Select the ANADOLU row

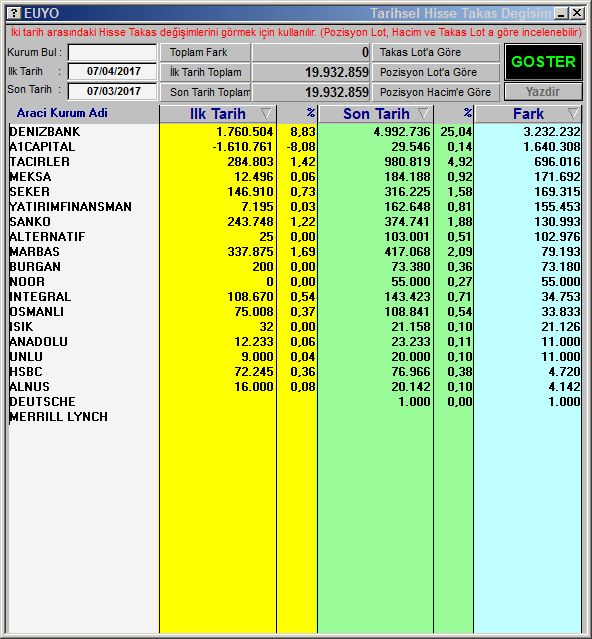coord(295,342)
